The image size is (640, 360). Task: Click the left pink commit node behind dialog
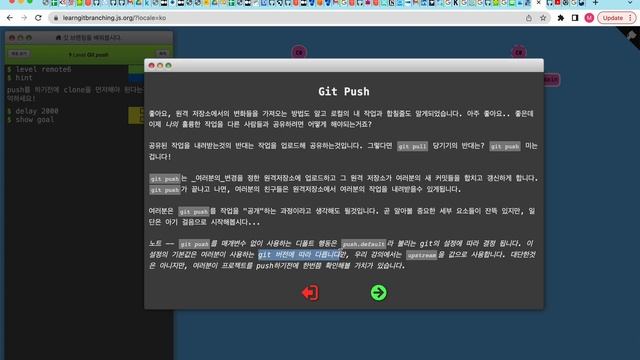(299, 52)
